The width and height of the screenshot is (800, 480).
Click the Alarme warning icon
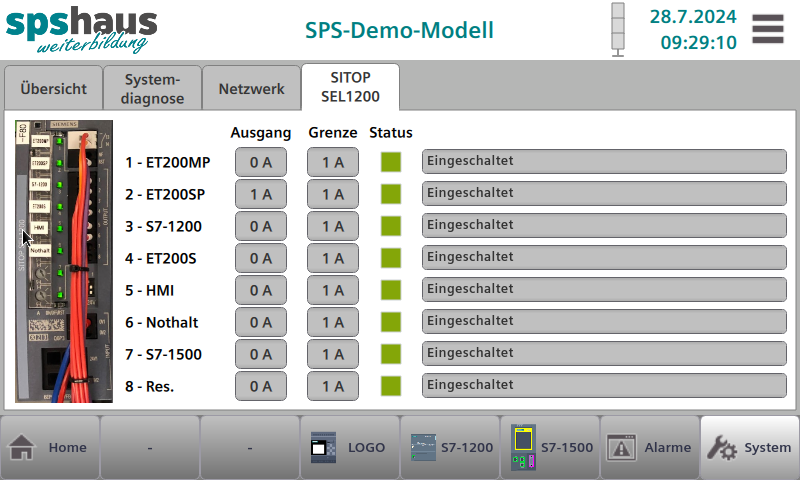click(621, 447)
